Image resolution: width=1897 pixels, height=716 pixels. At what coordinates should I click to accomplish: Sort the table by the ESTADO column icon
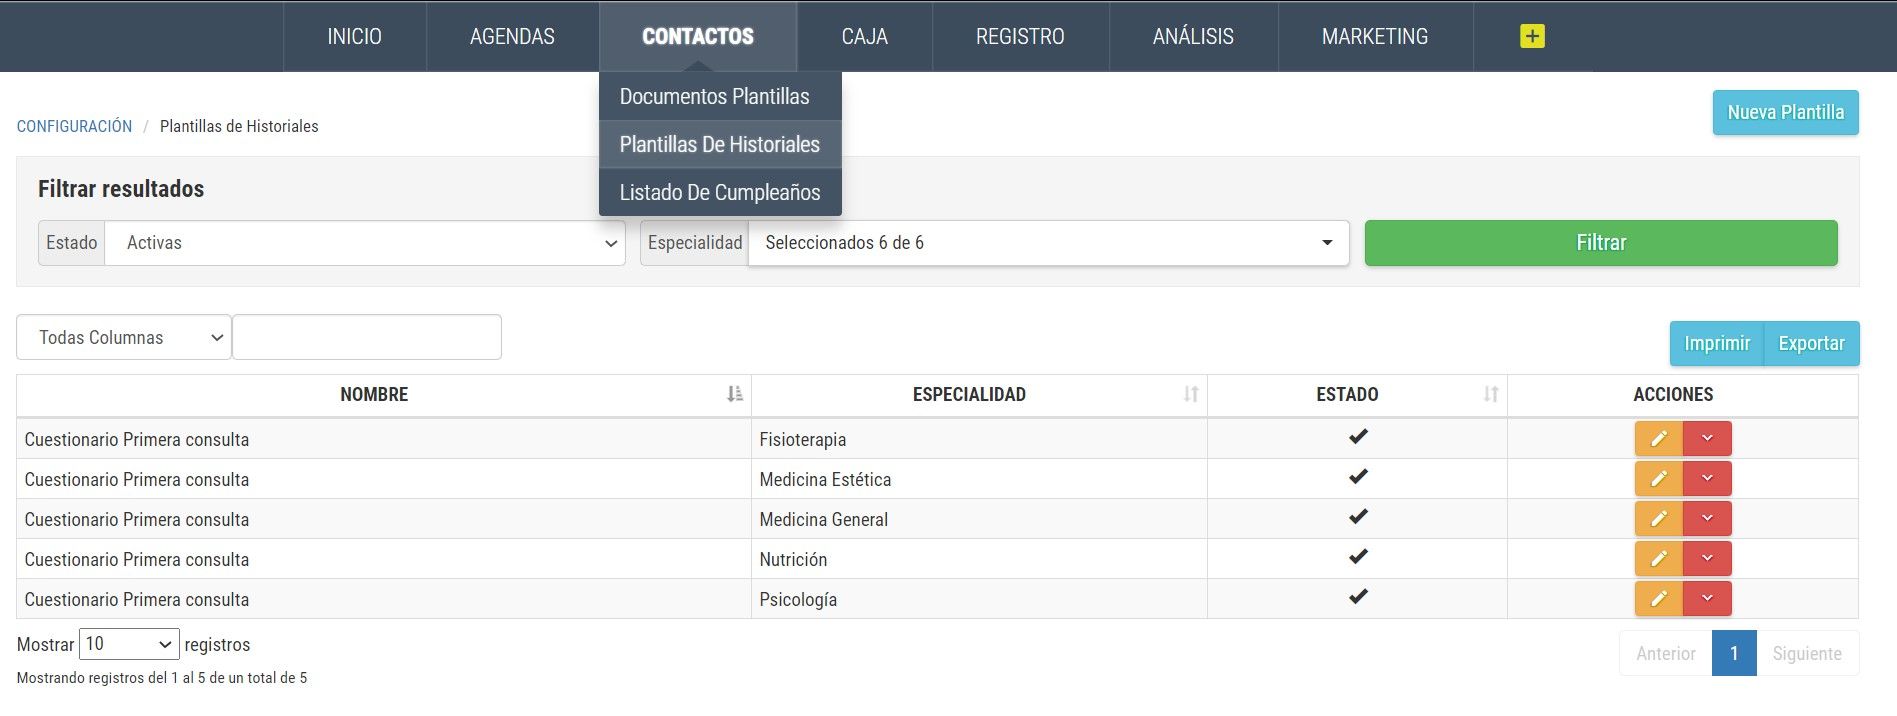click(x=1491, y=394)
